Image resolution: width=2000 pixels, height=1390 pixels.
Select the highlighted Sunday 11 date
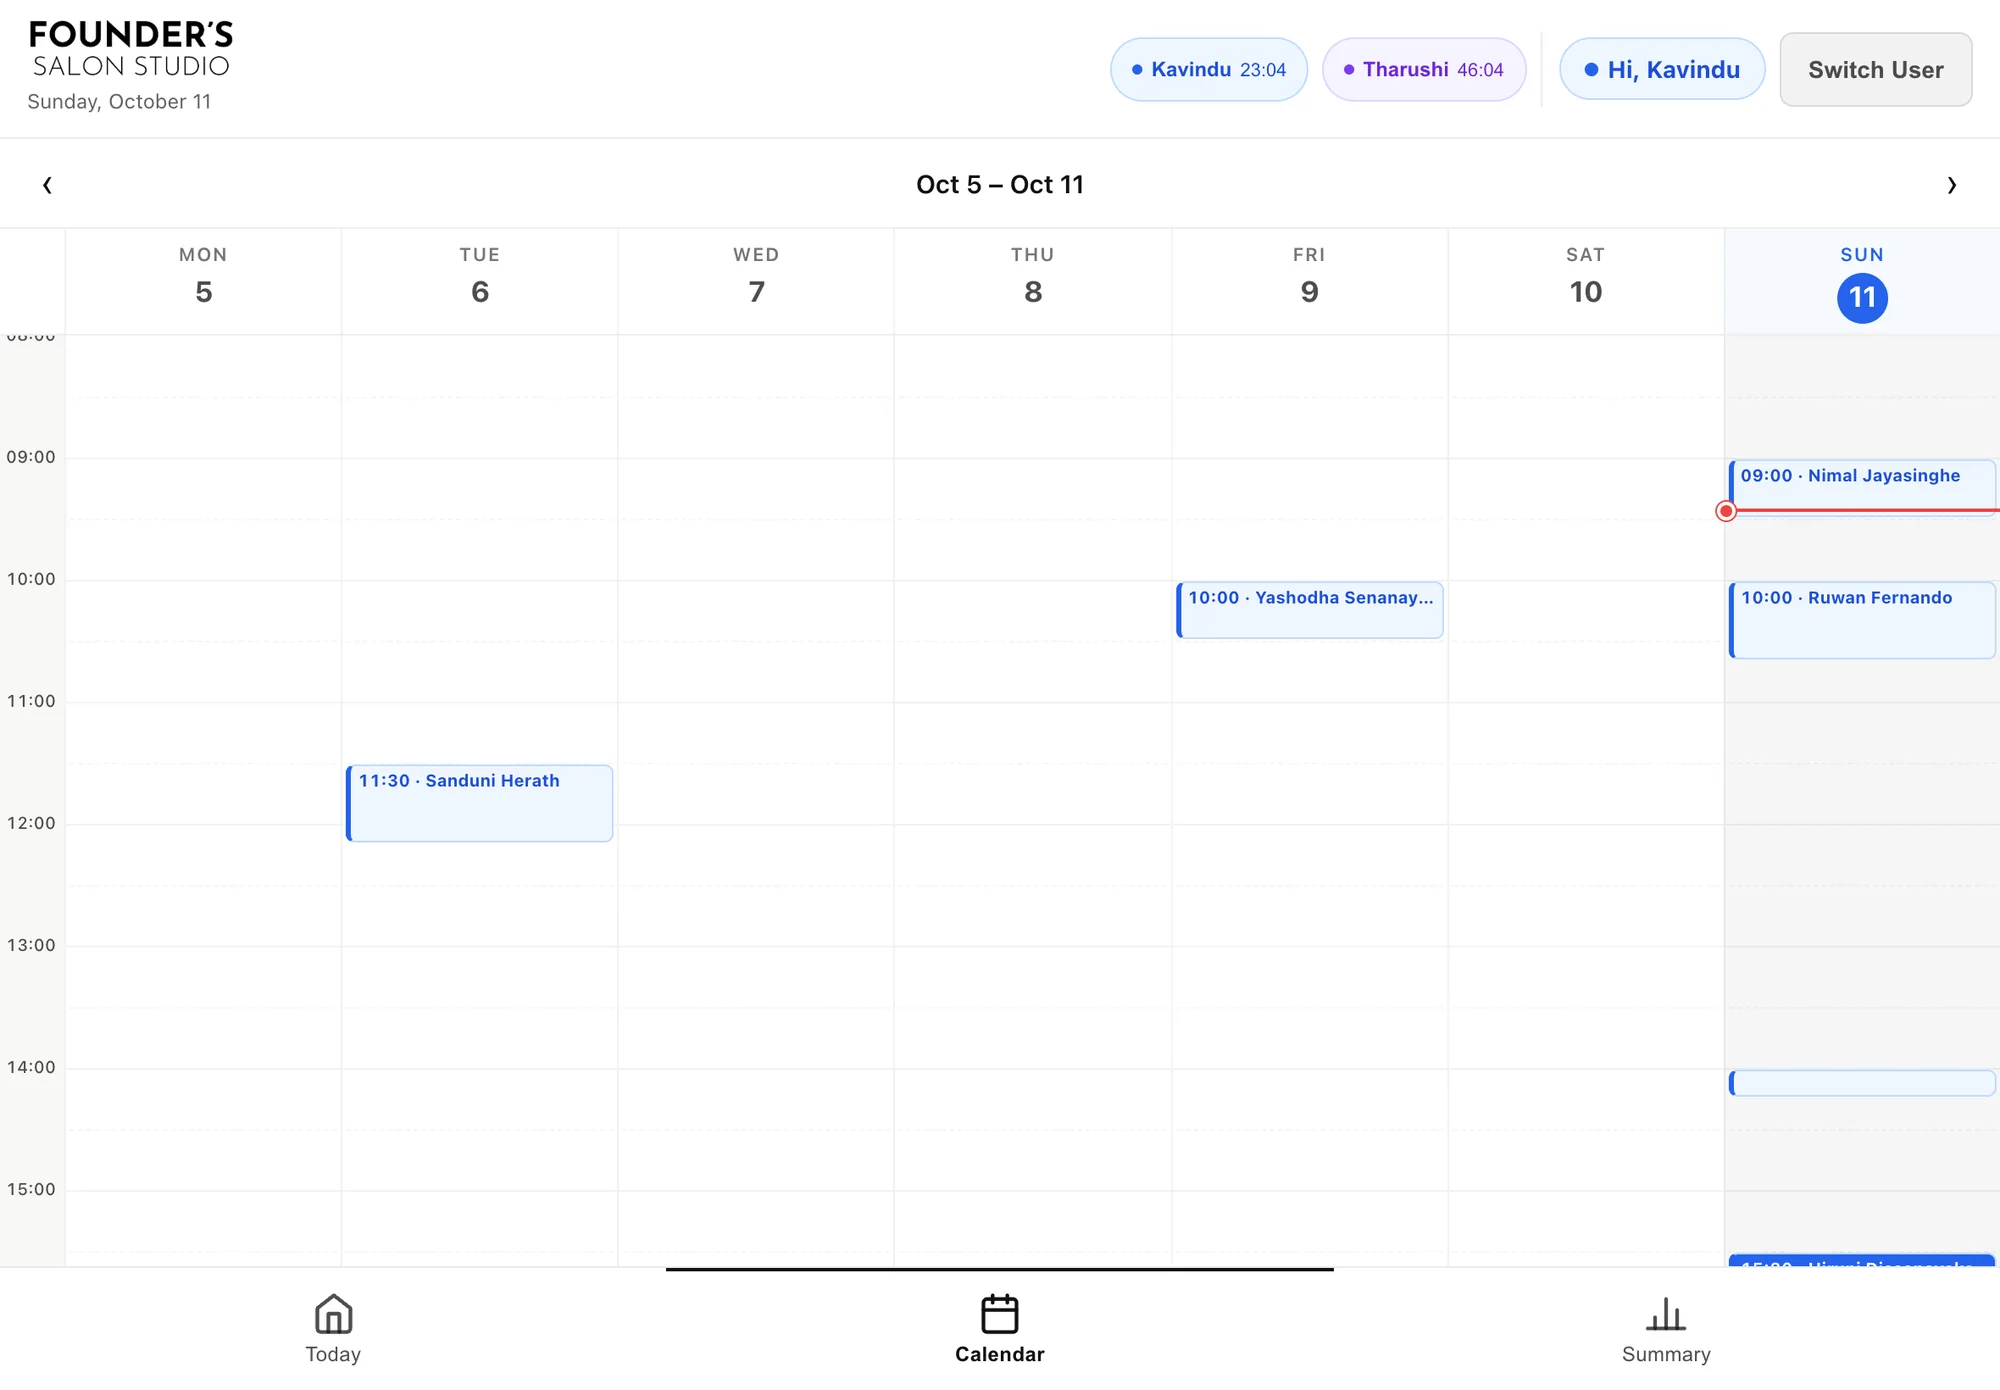(x=1862, y=298)
